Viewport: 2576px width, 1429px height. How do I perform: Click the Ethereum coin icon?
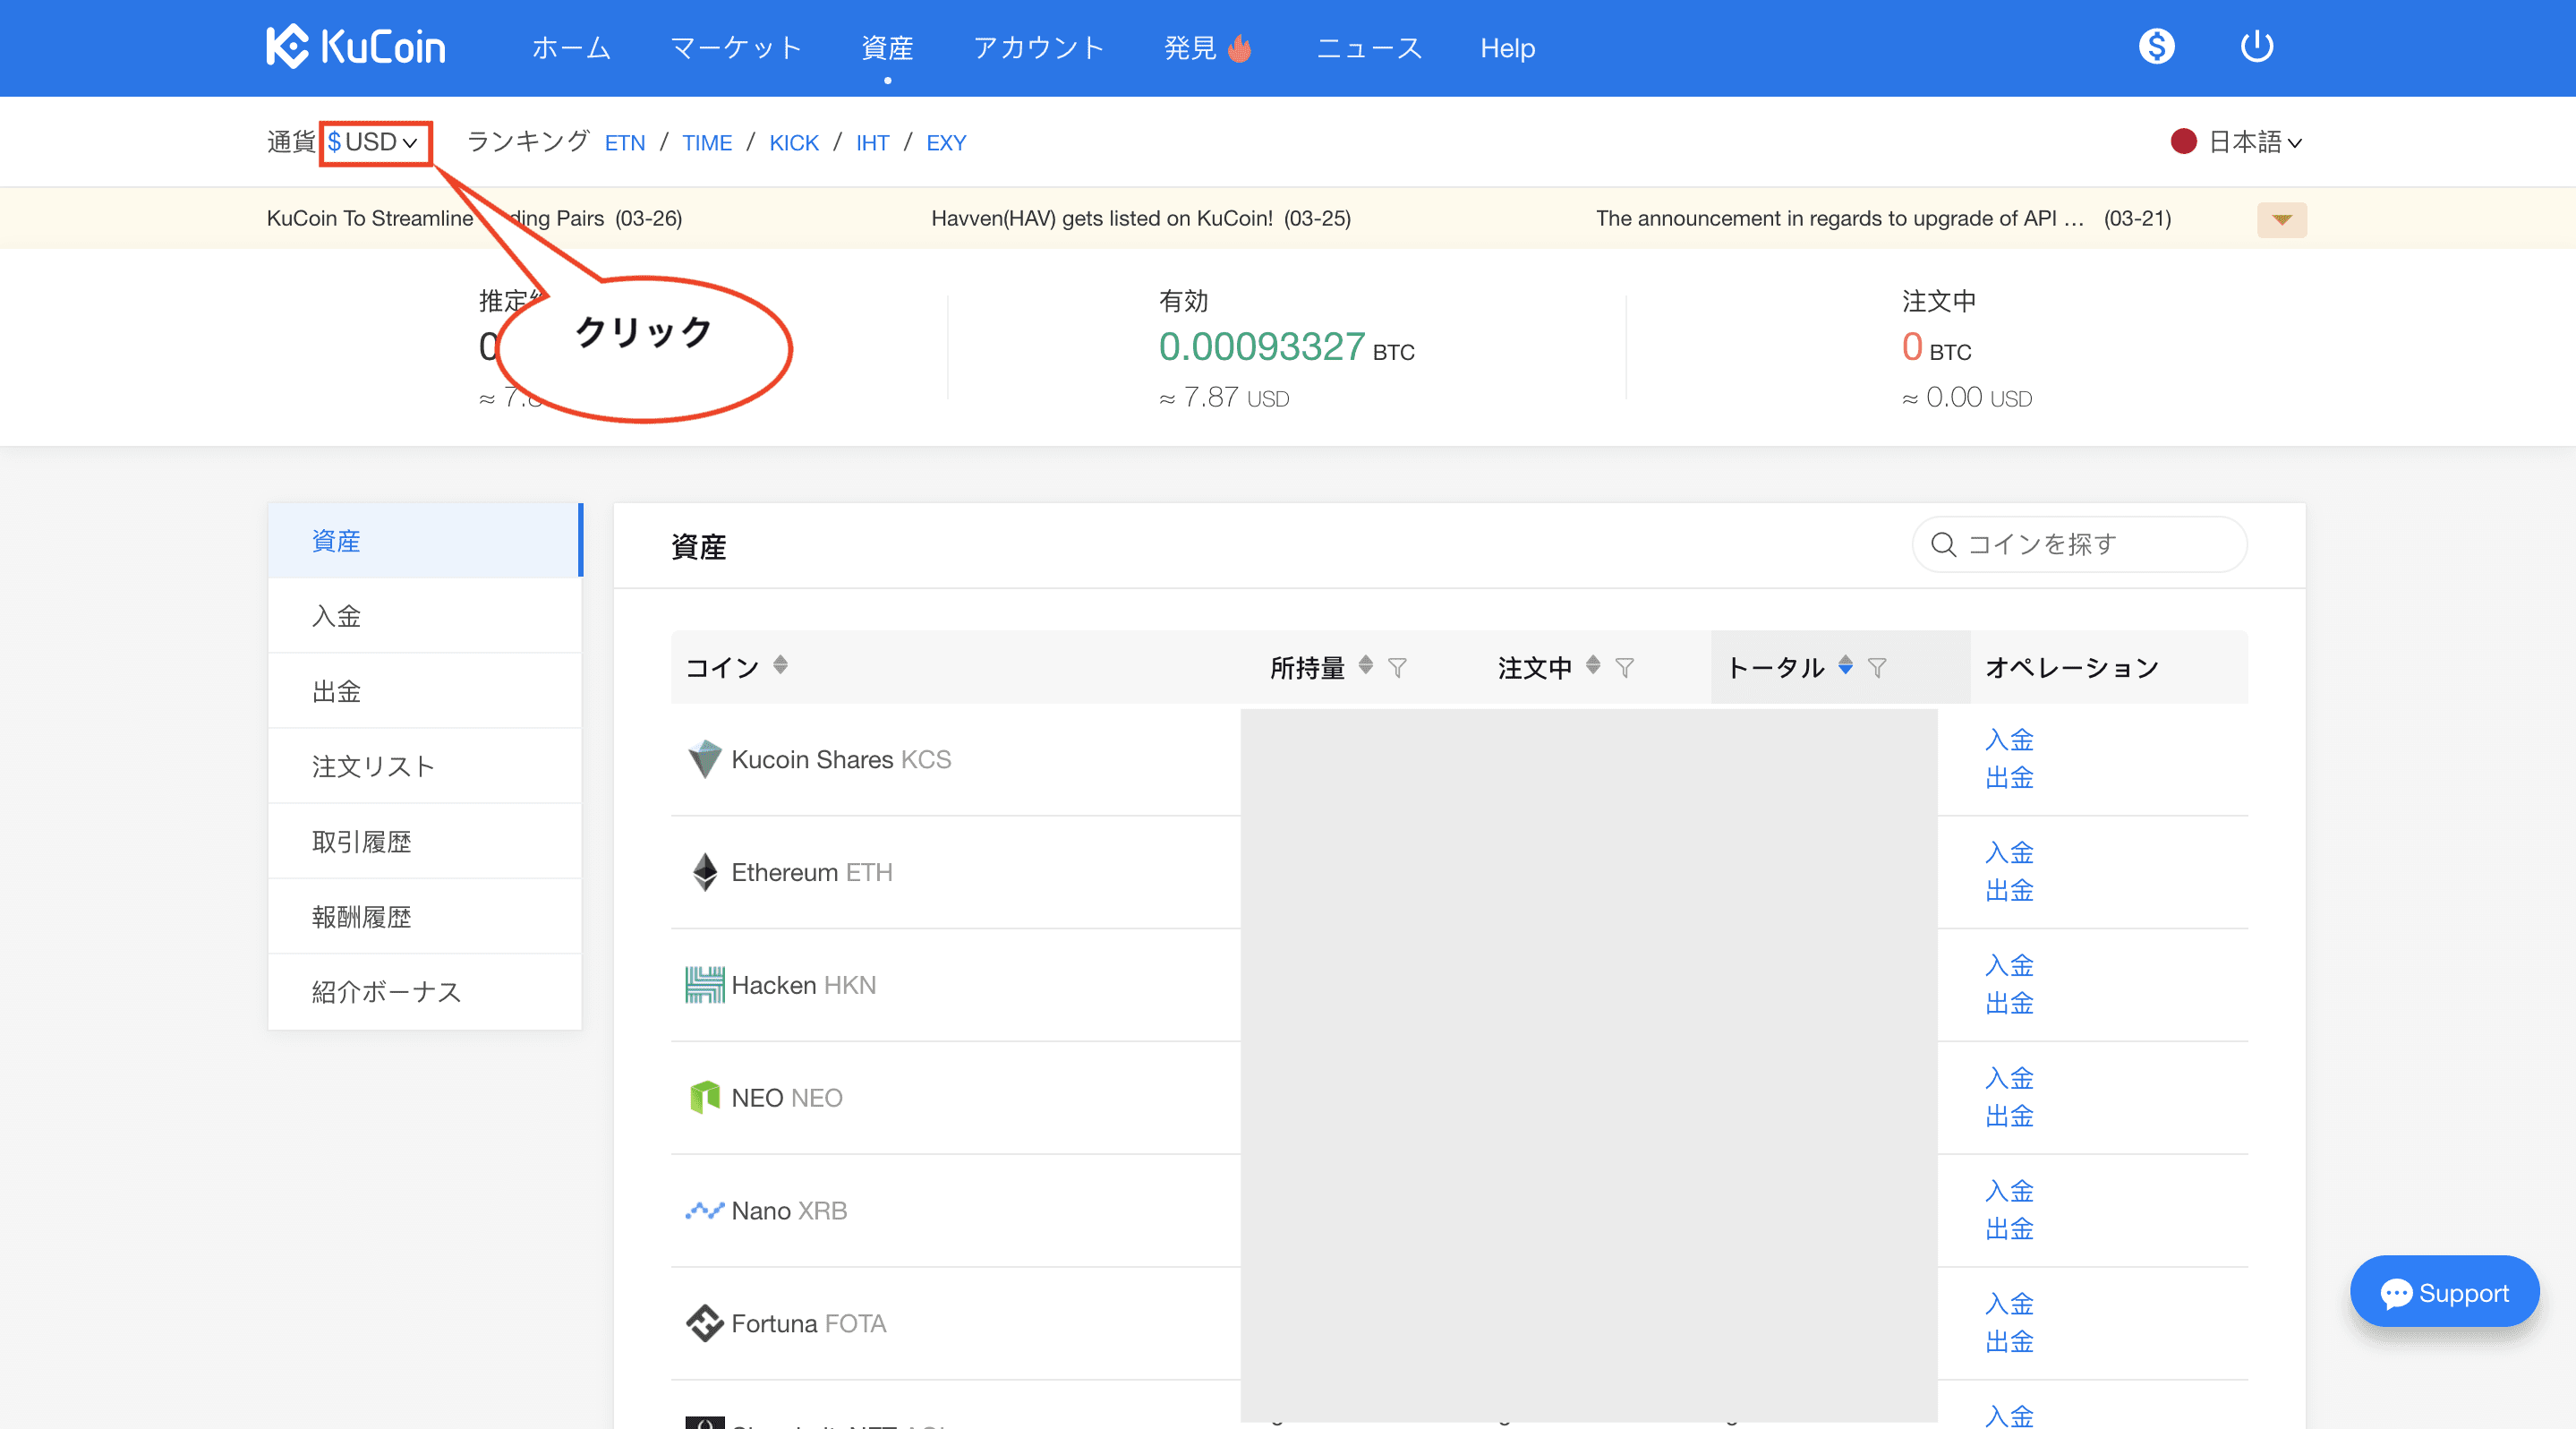coord(704,872)
